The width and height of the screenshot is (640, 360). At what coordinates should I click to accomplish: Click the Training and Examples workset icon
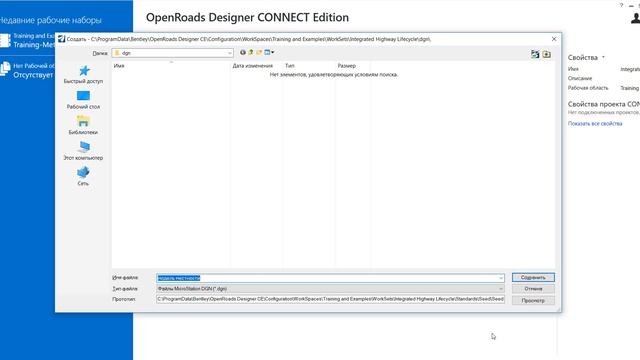tap(5, 40)
